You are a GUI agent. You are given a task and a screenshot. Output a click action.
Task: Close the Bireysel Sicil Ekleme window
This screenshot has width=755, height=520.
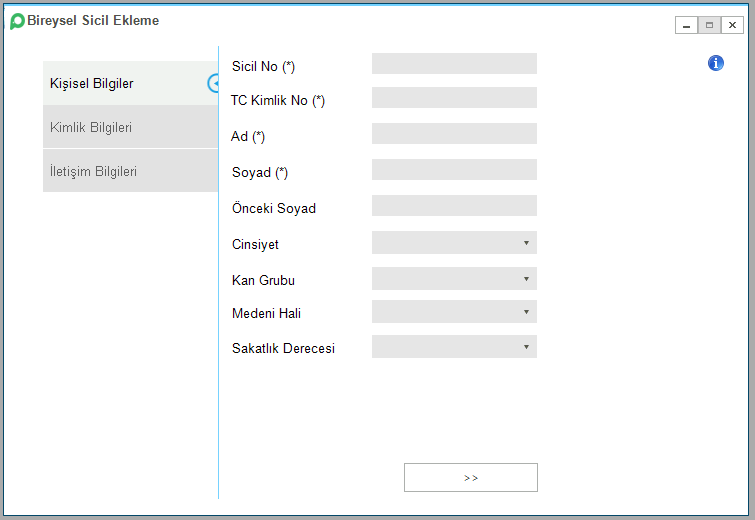732,25
